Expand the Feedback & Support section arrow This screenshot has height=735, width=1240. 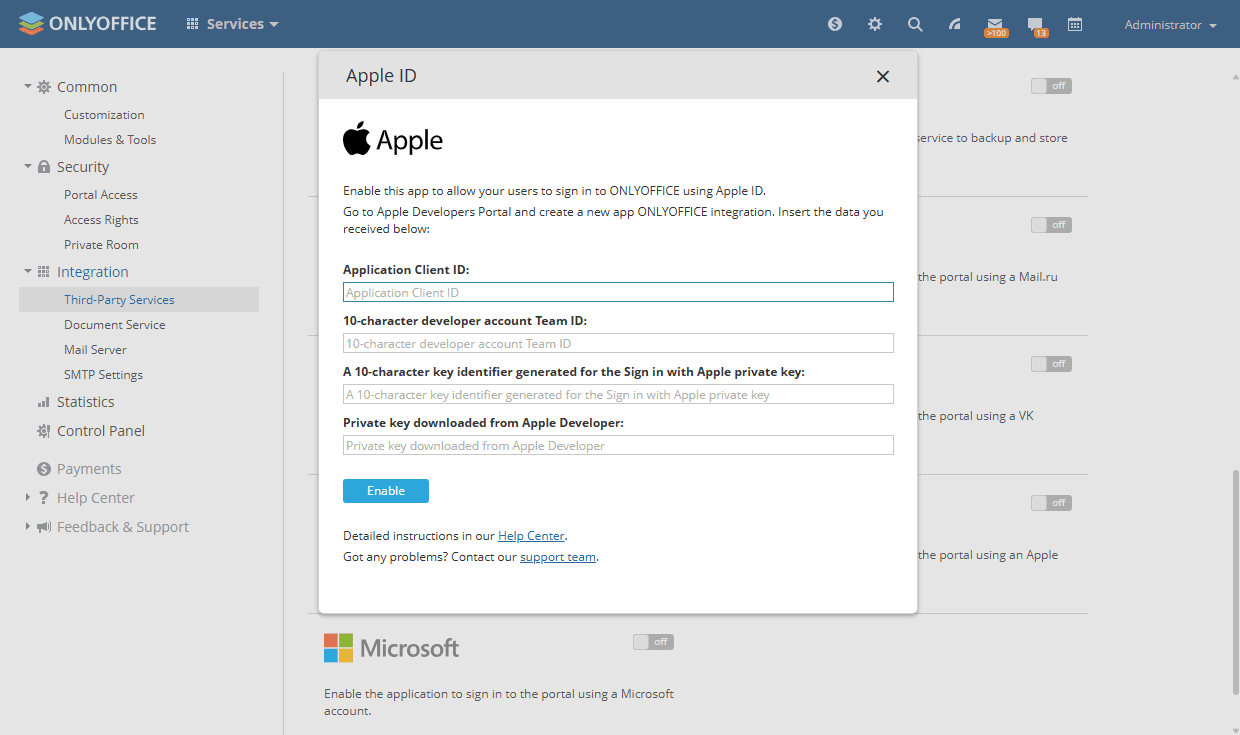28,527
